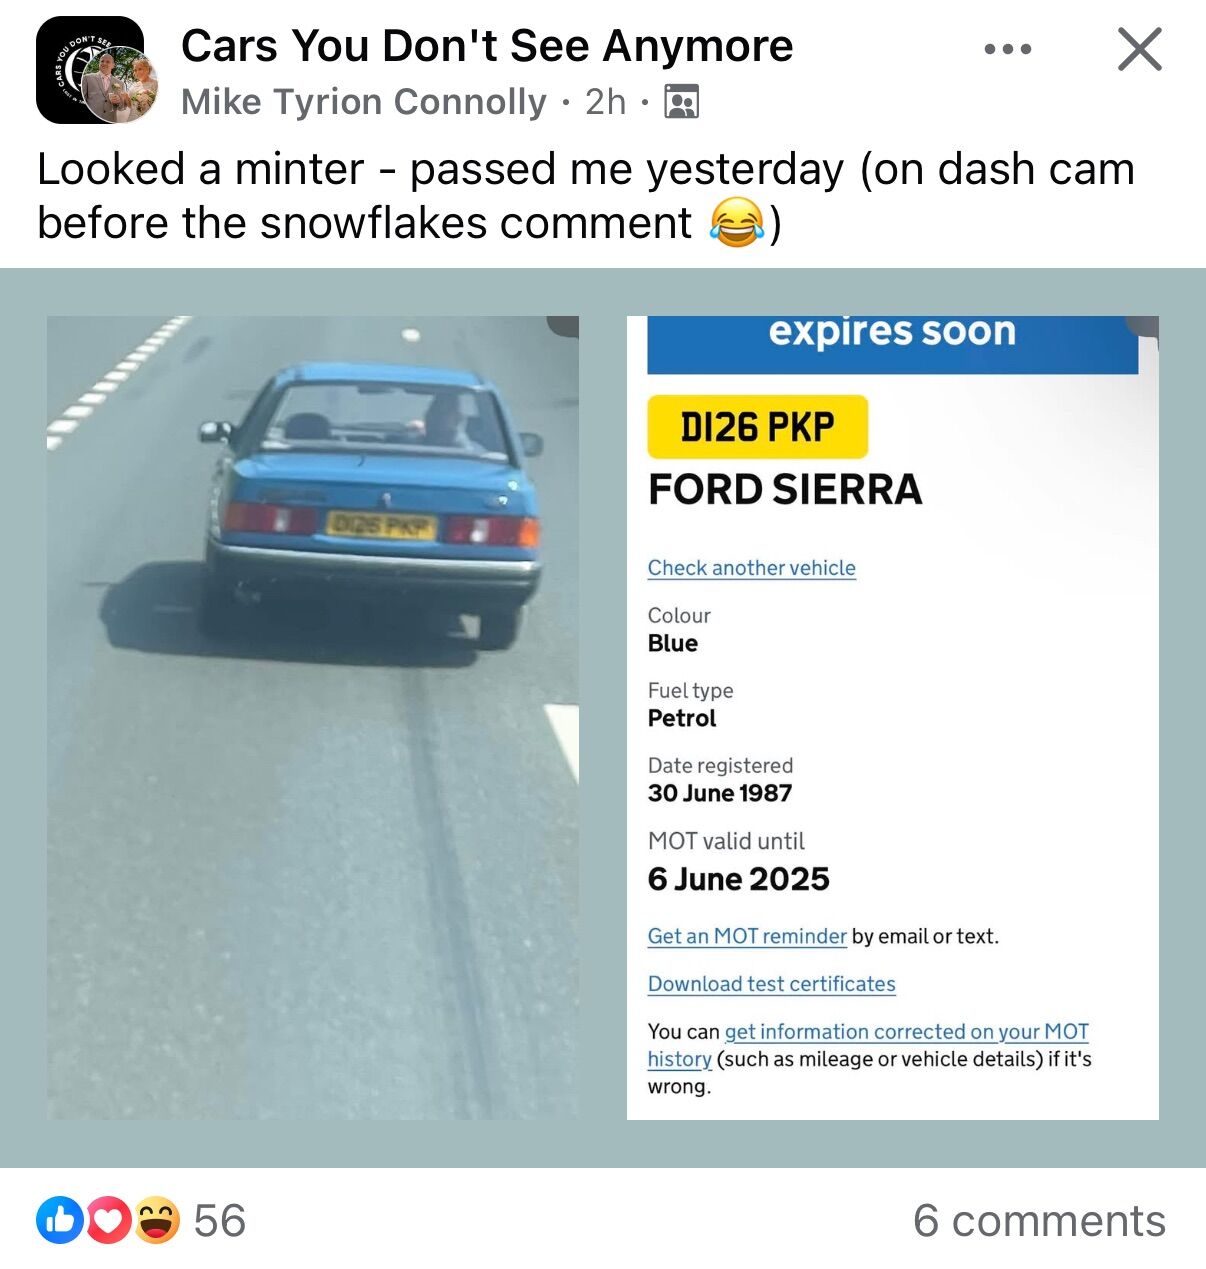Click the group audience icon beside 2h
The image size is (1206, 1269).
pos(681,102)
